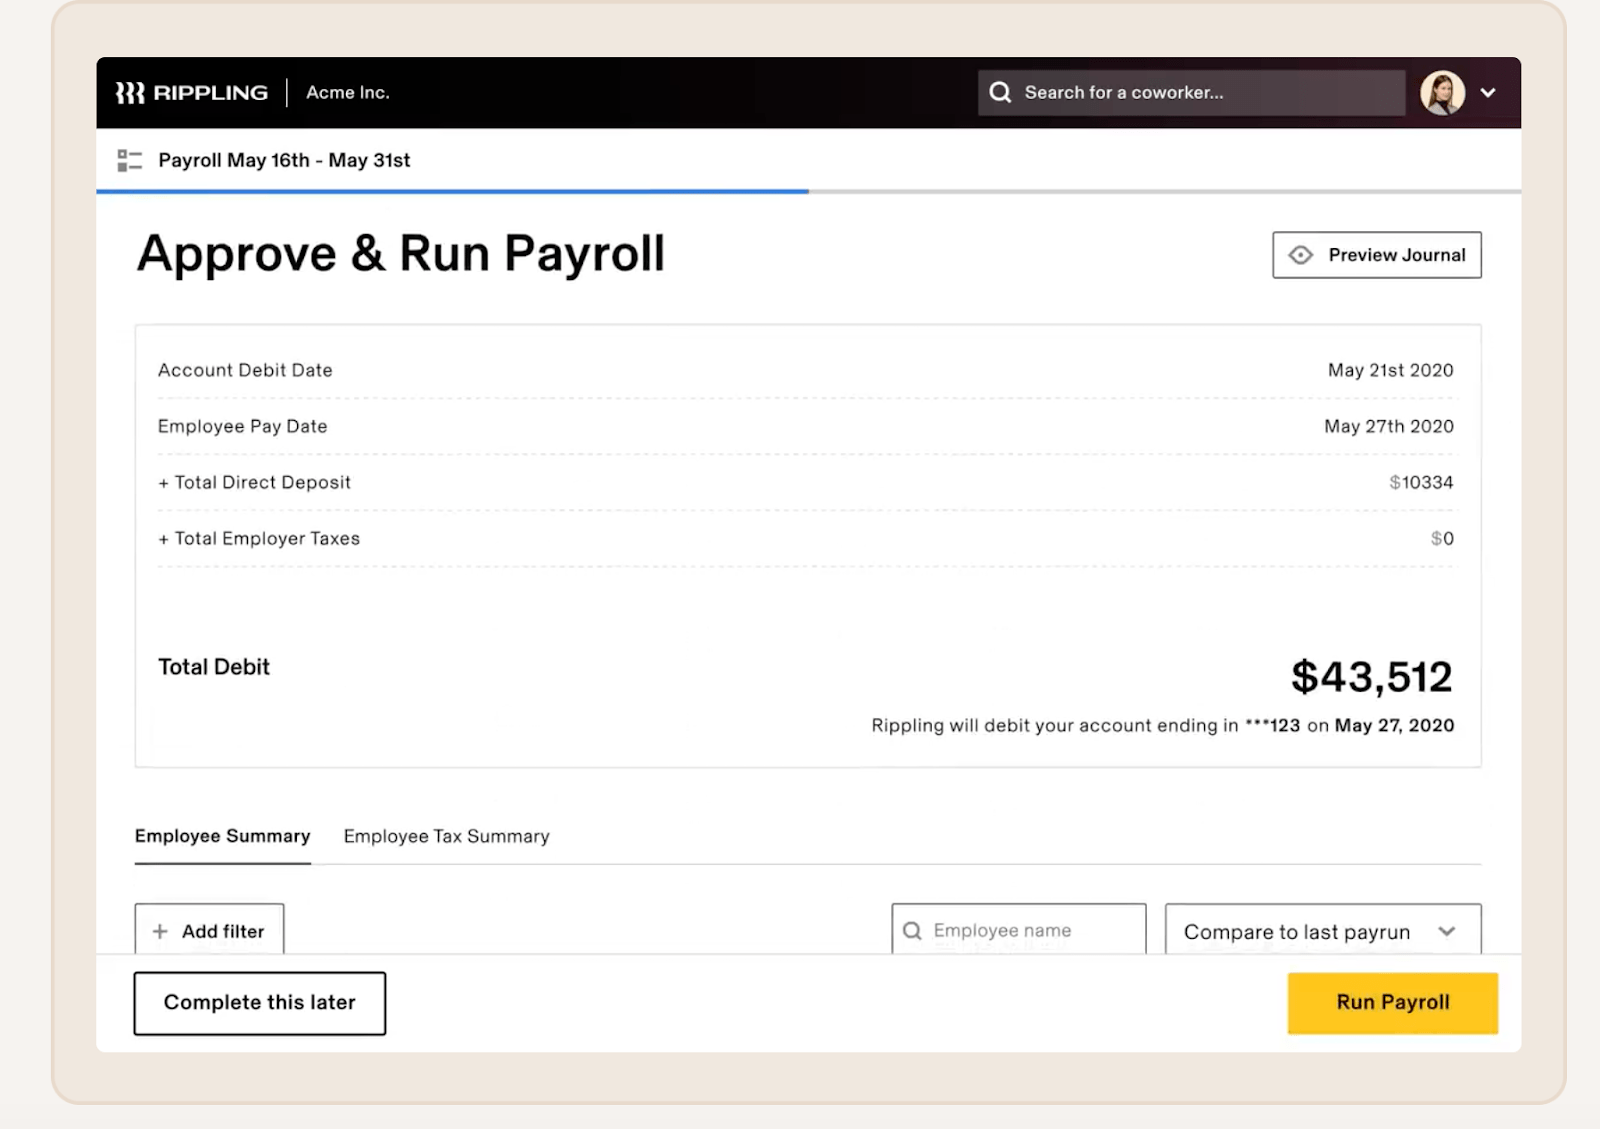This screenshot has width=1600, height=1129.
Task: Click the Acme Inc. company name
Action: pyautogui.click(x=348, y=93)
